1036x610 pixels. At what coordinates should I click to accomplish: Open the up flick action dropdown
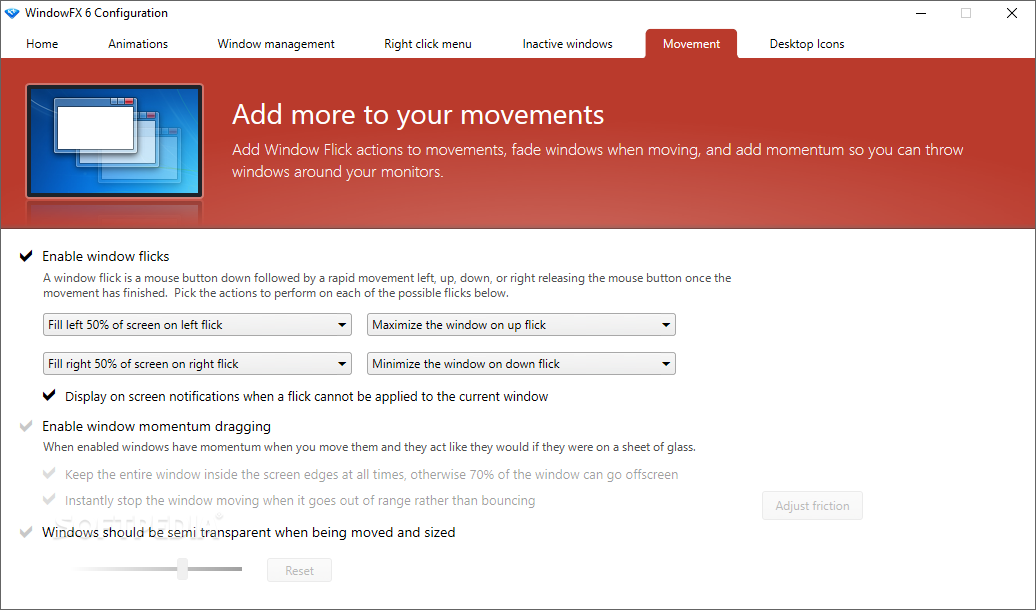tap(521, 324)
